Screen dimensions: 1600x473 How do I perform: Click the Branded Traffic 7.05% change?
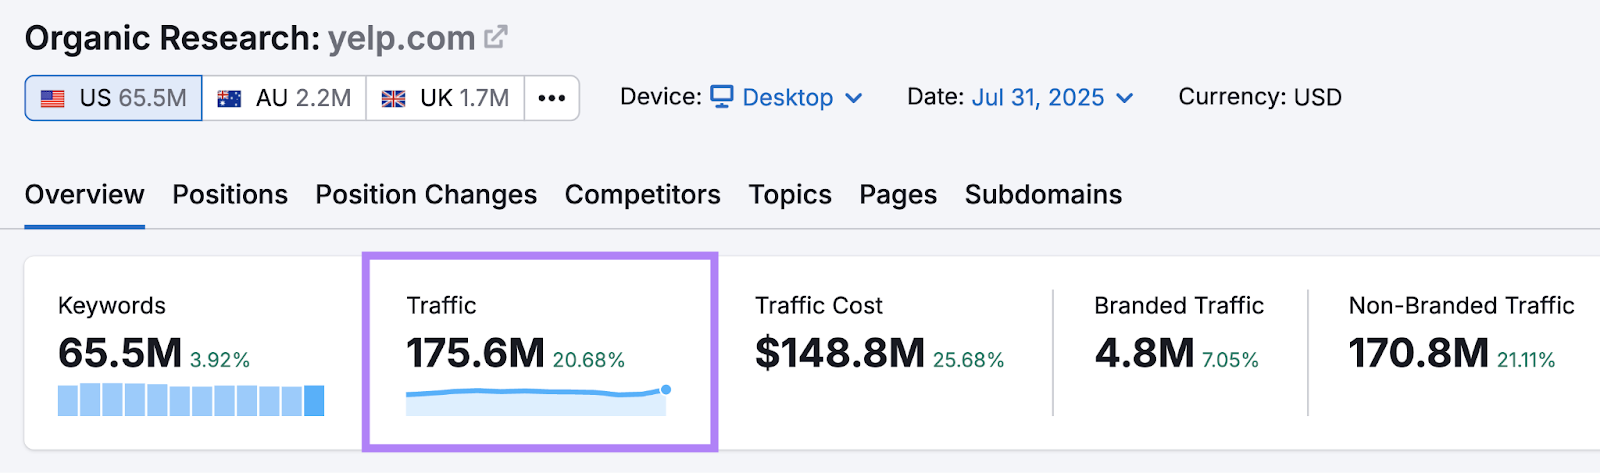(1231, 360)
